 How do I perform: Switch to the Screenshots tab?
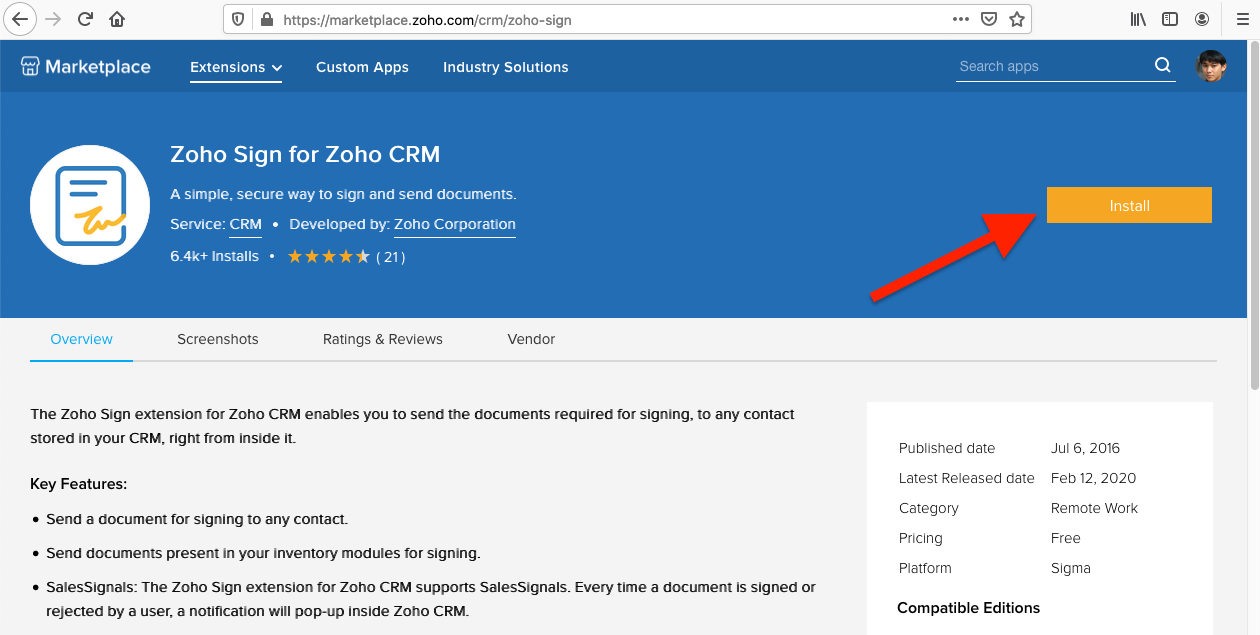point(218,339)
